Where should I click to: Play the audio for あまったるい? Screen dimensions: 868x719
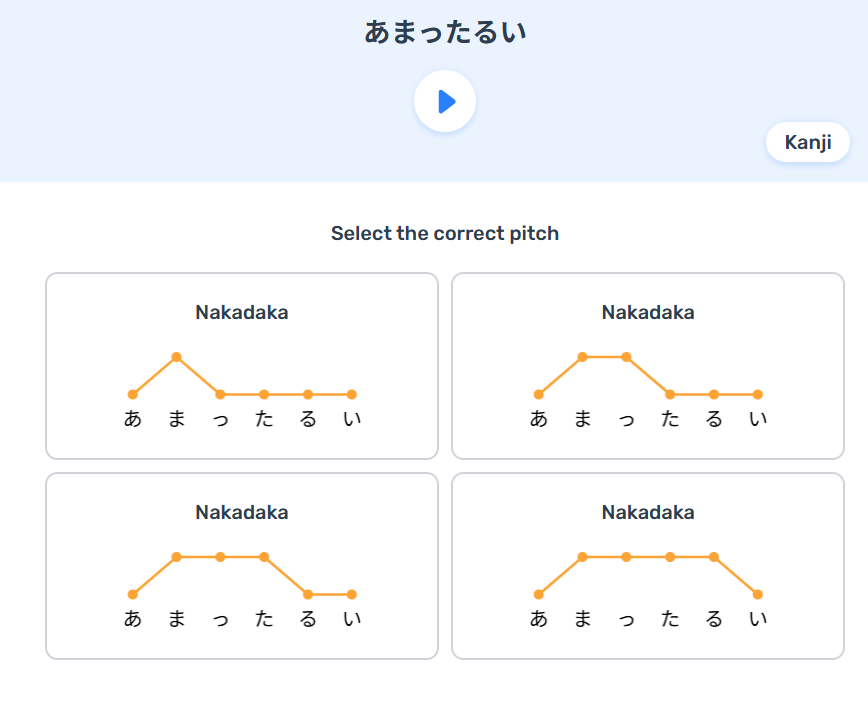(x=445, y=101)
